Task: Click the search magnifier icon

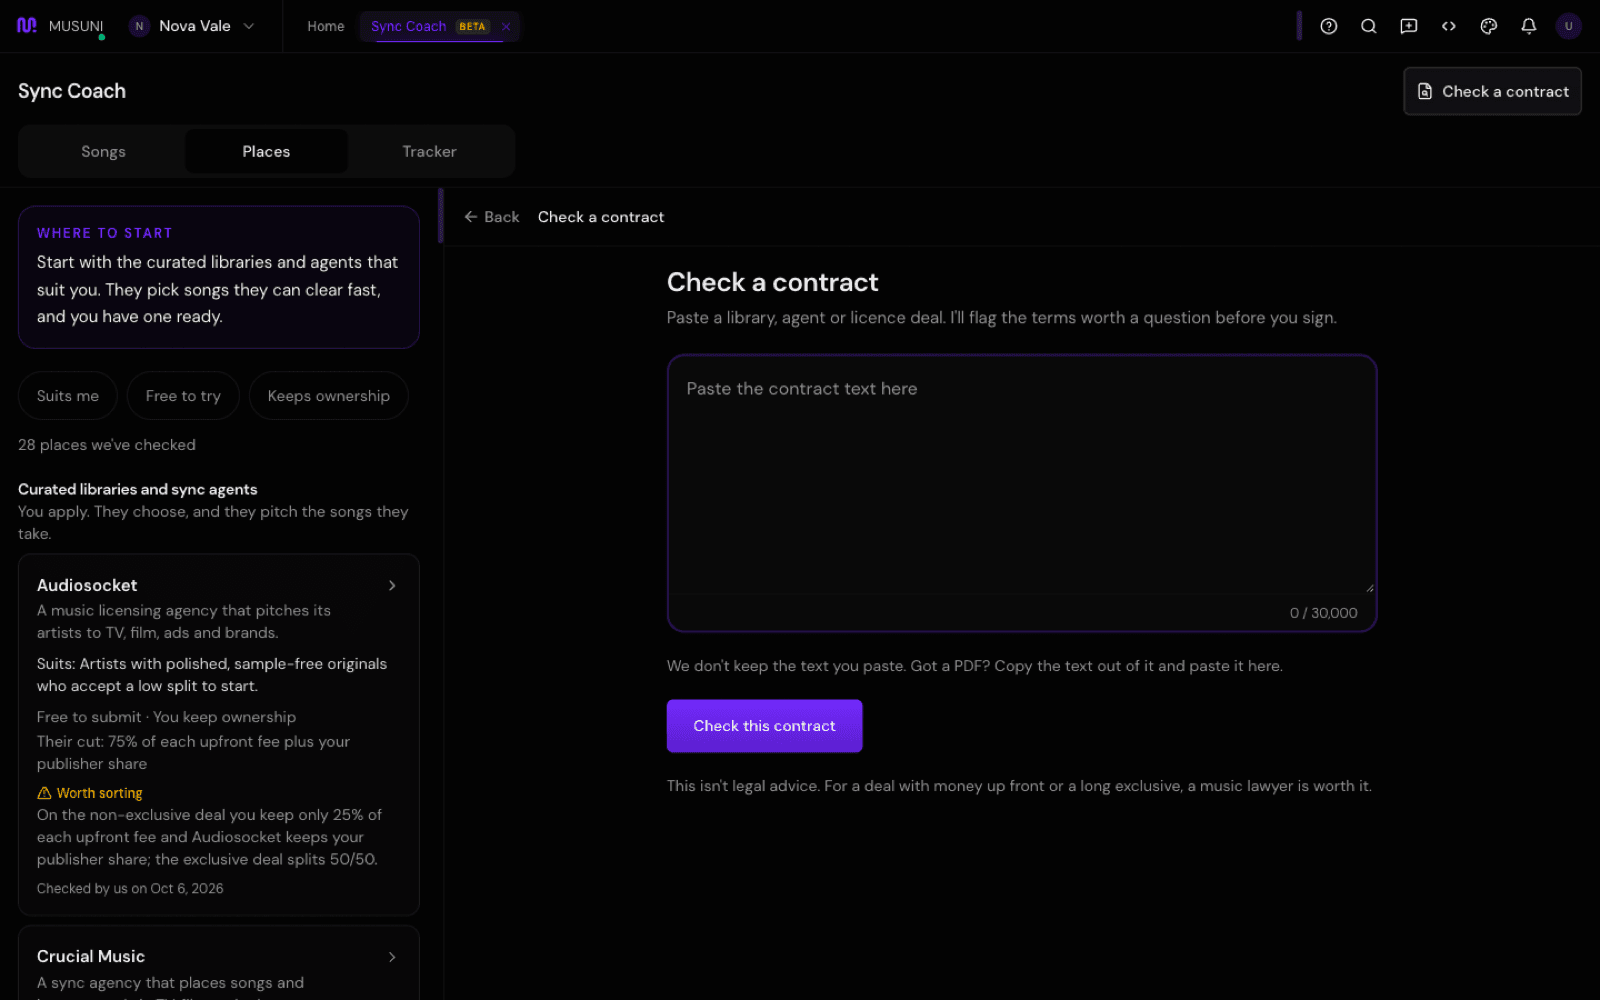Action: click(x=1368, y=26)
